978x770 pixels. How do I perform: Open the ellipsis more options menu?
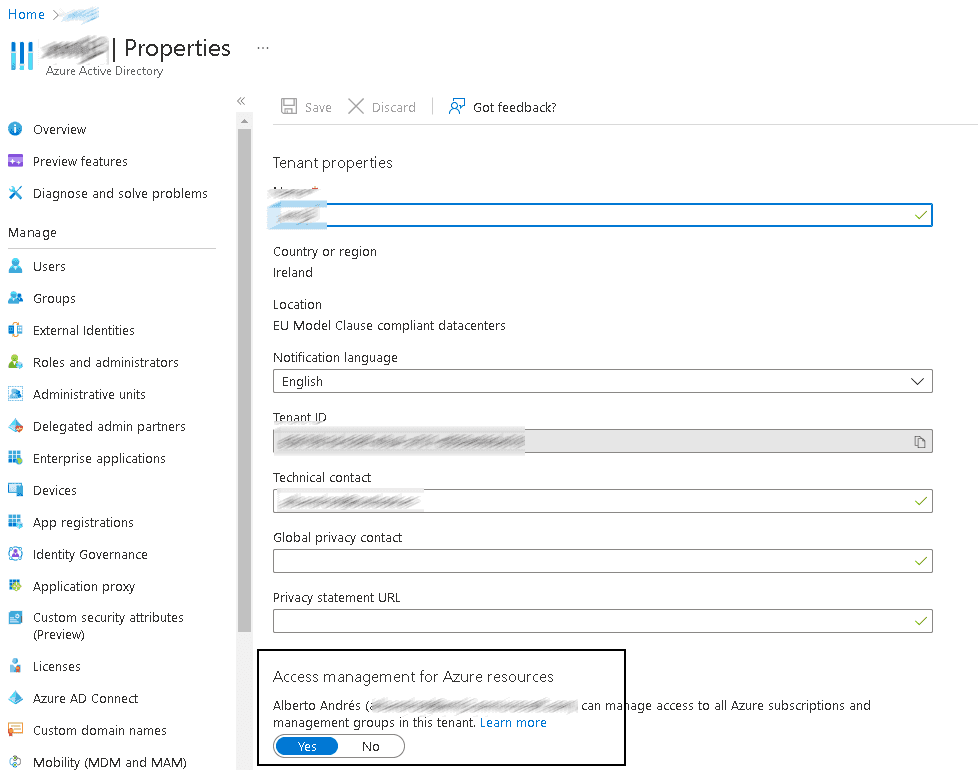pos(263,48)
